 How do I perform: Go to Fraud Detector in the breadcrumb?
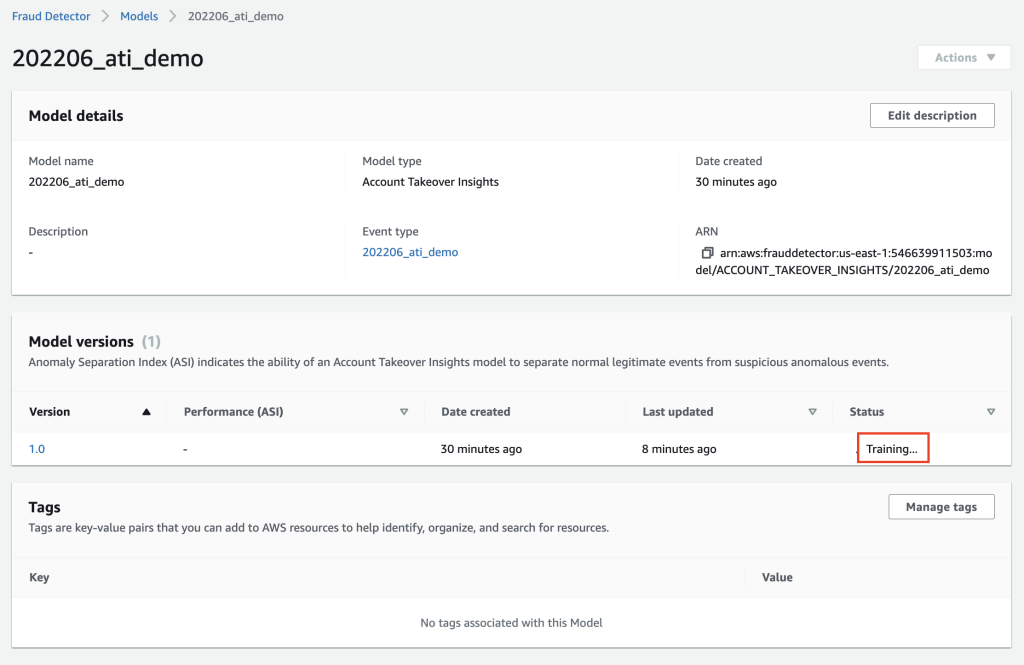pyautogui.click(x=51, y=17)
